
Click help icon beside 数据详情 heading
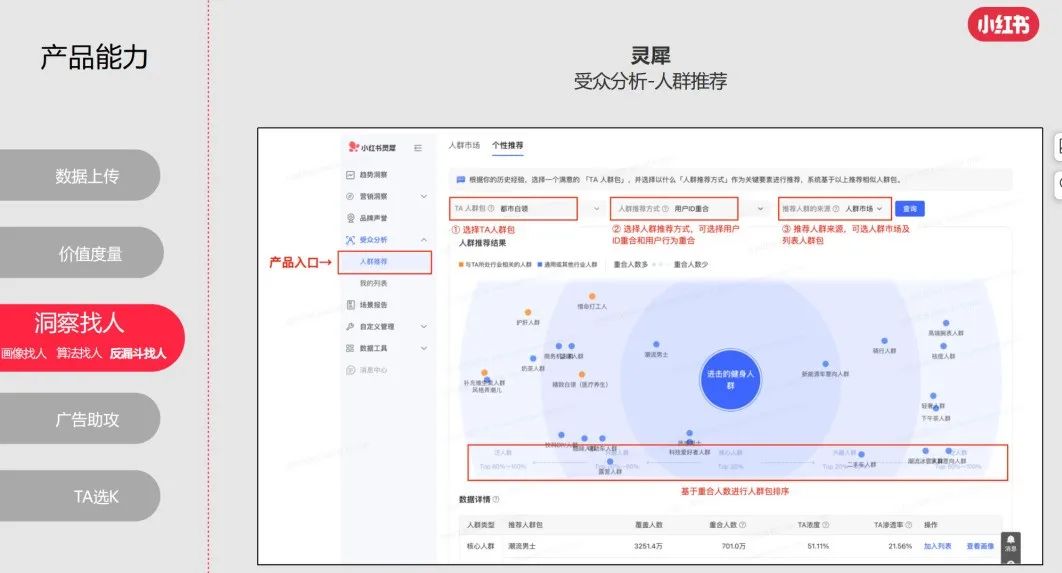(x=496, y=499)
